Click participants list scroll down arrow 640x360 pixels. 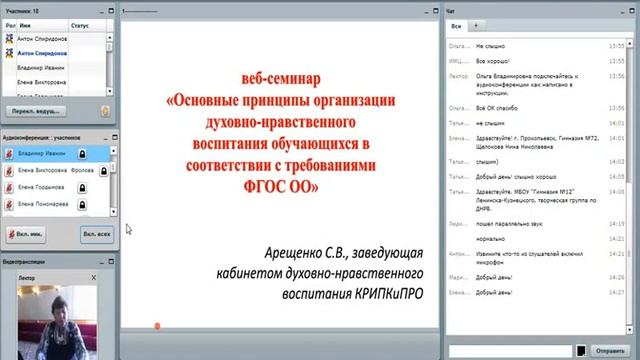pos(109,92)
